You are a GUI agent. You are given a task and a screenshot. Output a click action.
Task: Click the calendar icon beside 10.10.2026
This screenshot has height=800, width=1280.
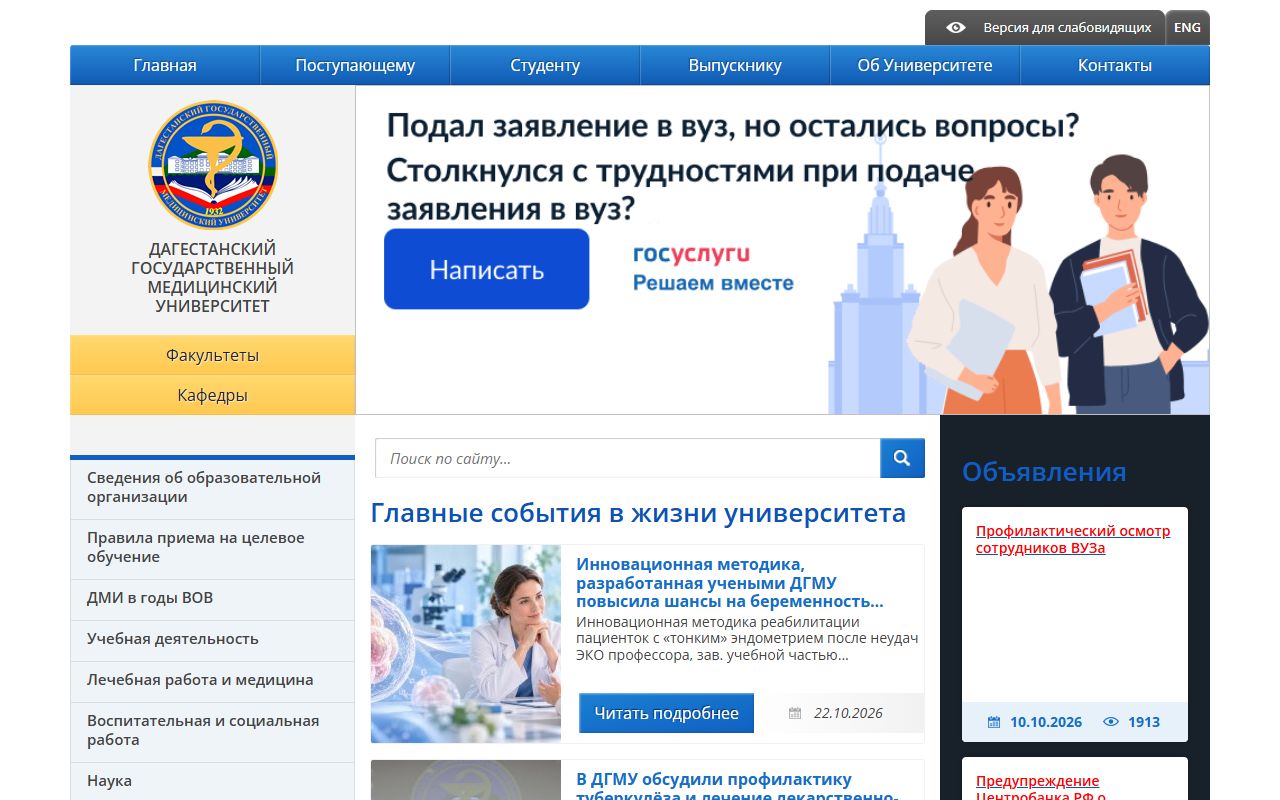pyautogui.click(x=994, y=722)
